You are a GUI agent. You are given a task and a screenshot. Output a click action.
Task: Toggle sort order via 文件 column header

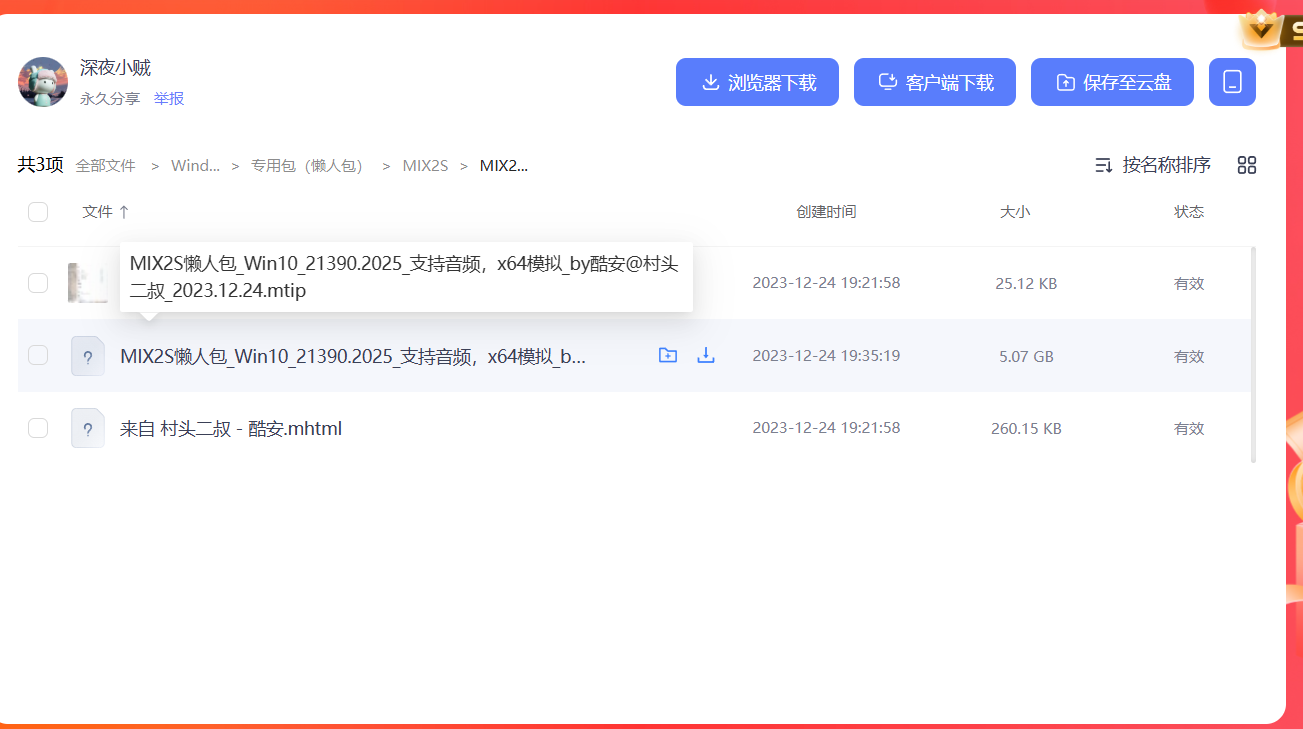[105, 212]
